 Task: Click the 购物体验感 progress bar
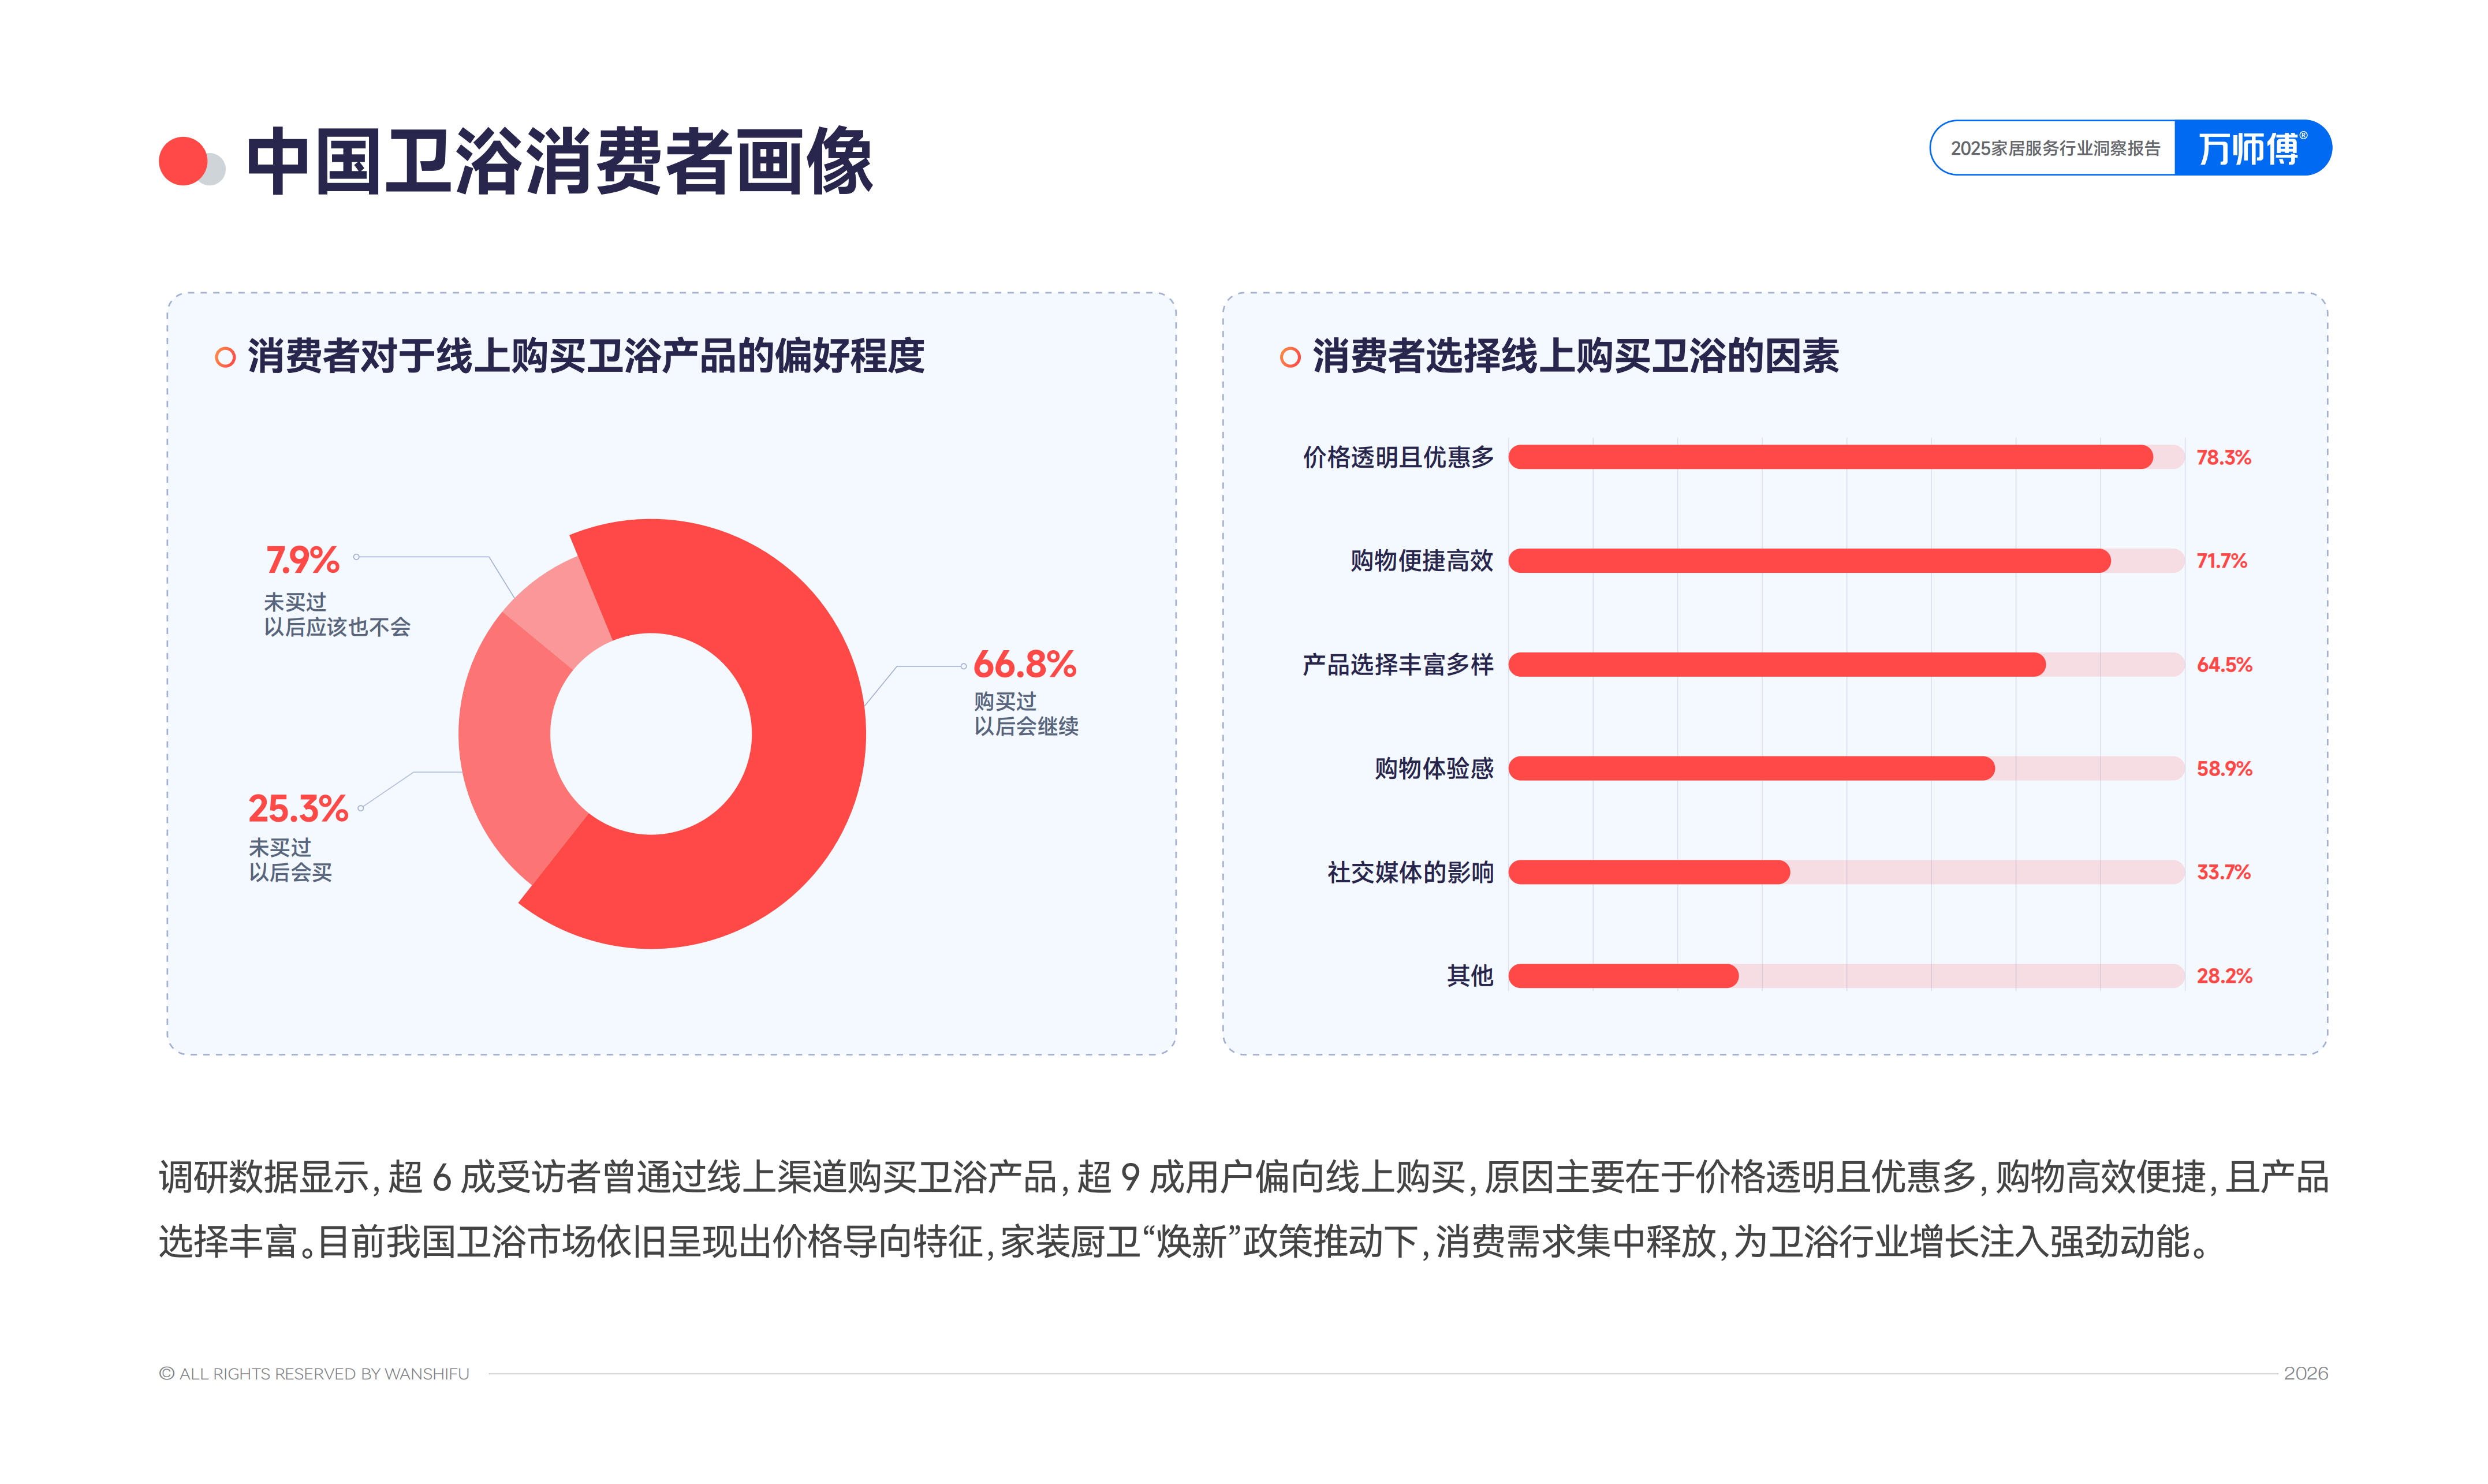[1845, 768]
